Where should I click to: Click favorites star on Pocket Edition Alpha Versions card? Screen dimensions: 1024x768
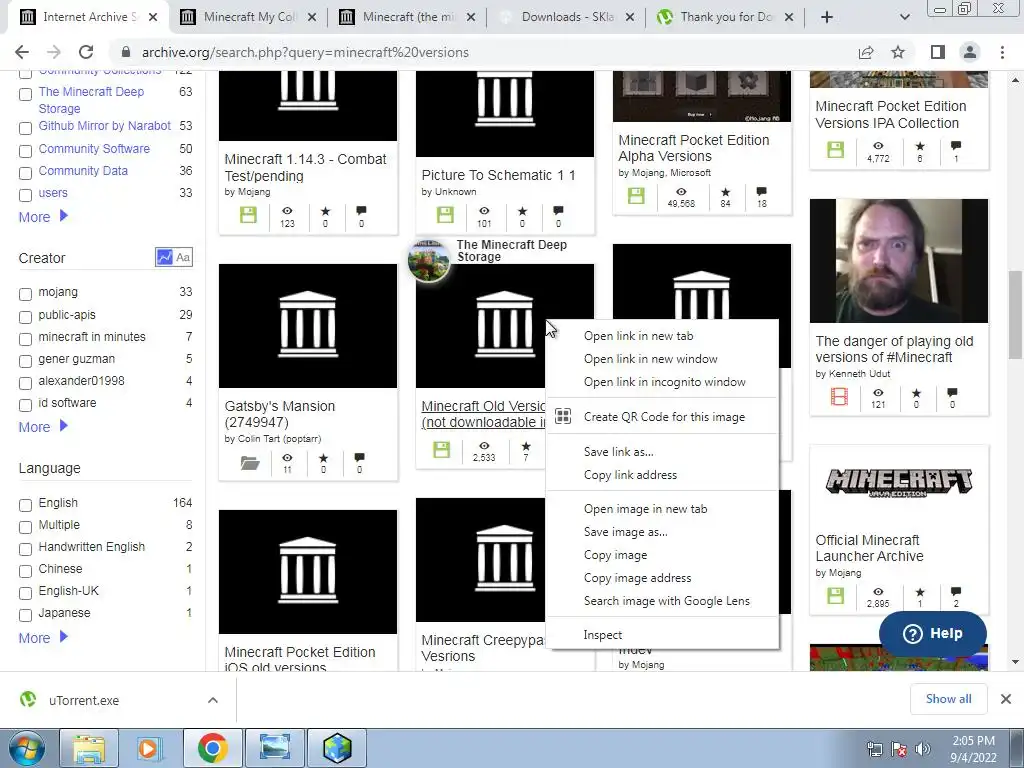pos(726,192)
